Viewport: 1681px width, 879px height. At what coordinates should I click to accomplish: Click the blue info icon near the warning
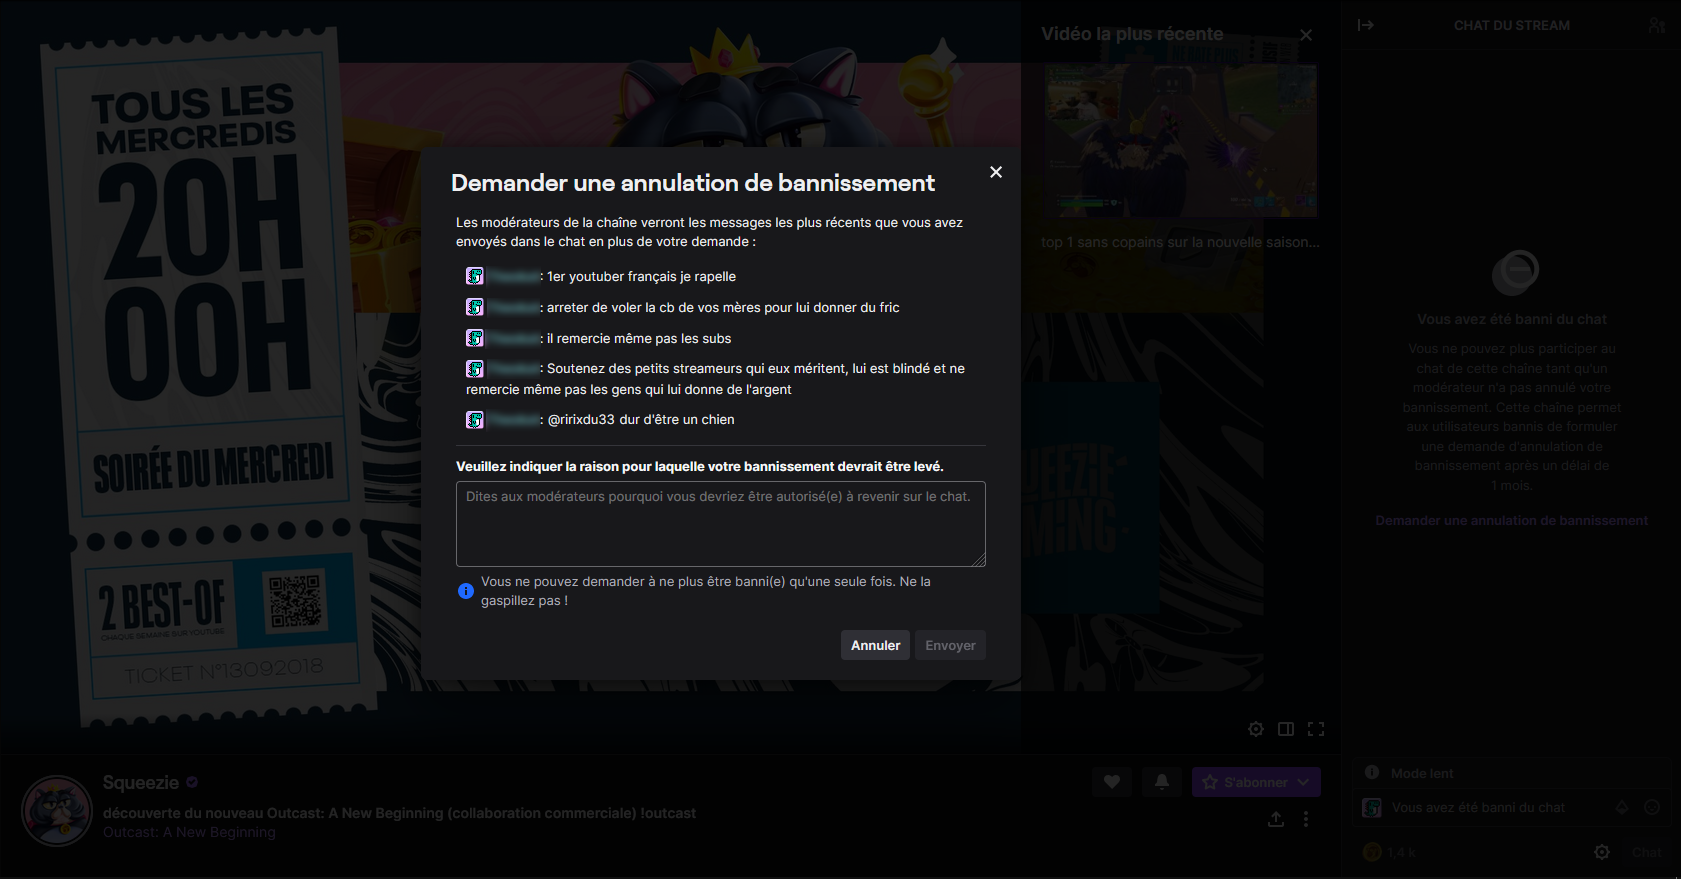(x=466, y=591)
